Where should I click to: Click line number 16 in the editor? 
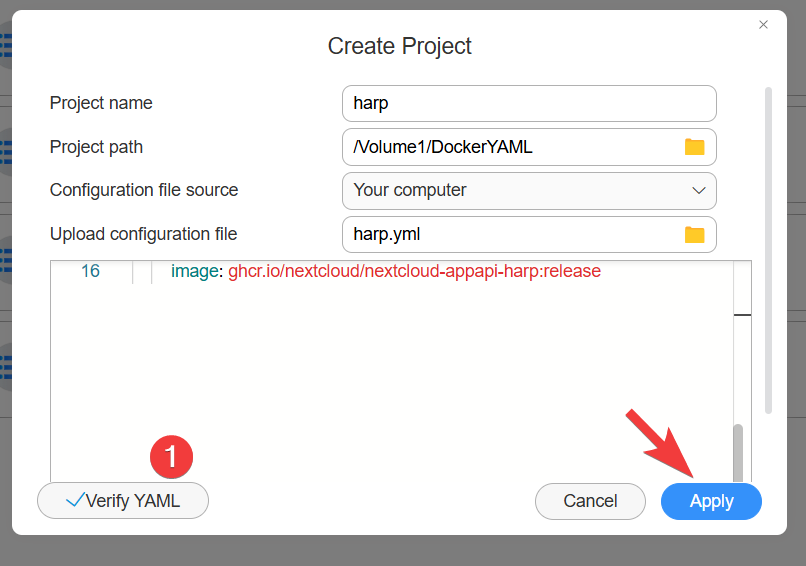90,271
